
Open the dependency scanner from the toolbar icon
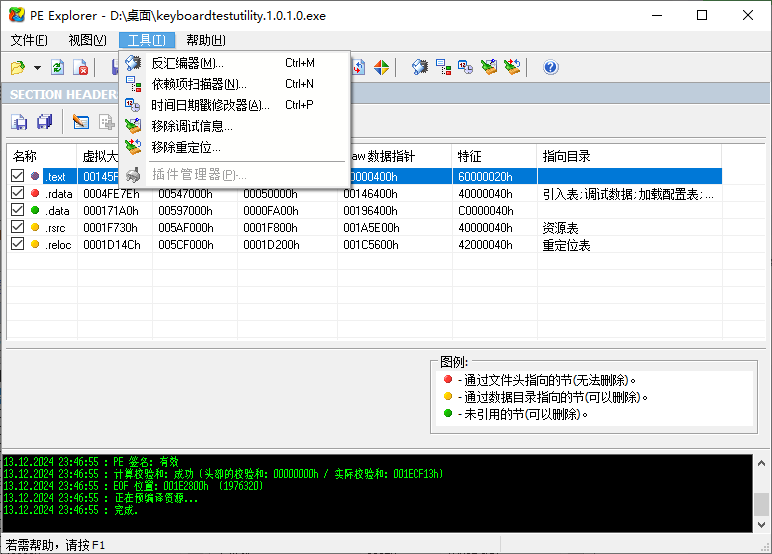coord(443,67)
